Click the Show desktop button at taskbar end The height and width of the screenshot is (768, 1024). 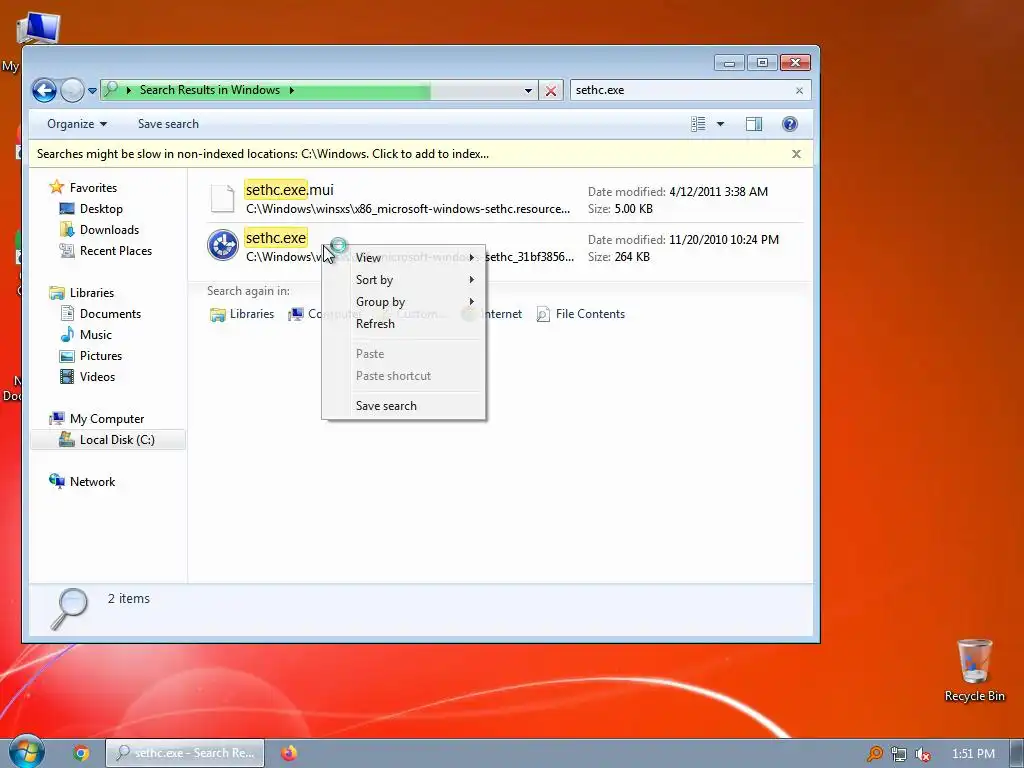pyautogui.click(x=1017, y=754)
